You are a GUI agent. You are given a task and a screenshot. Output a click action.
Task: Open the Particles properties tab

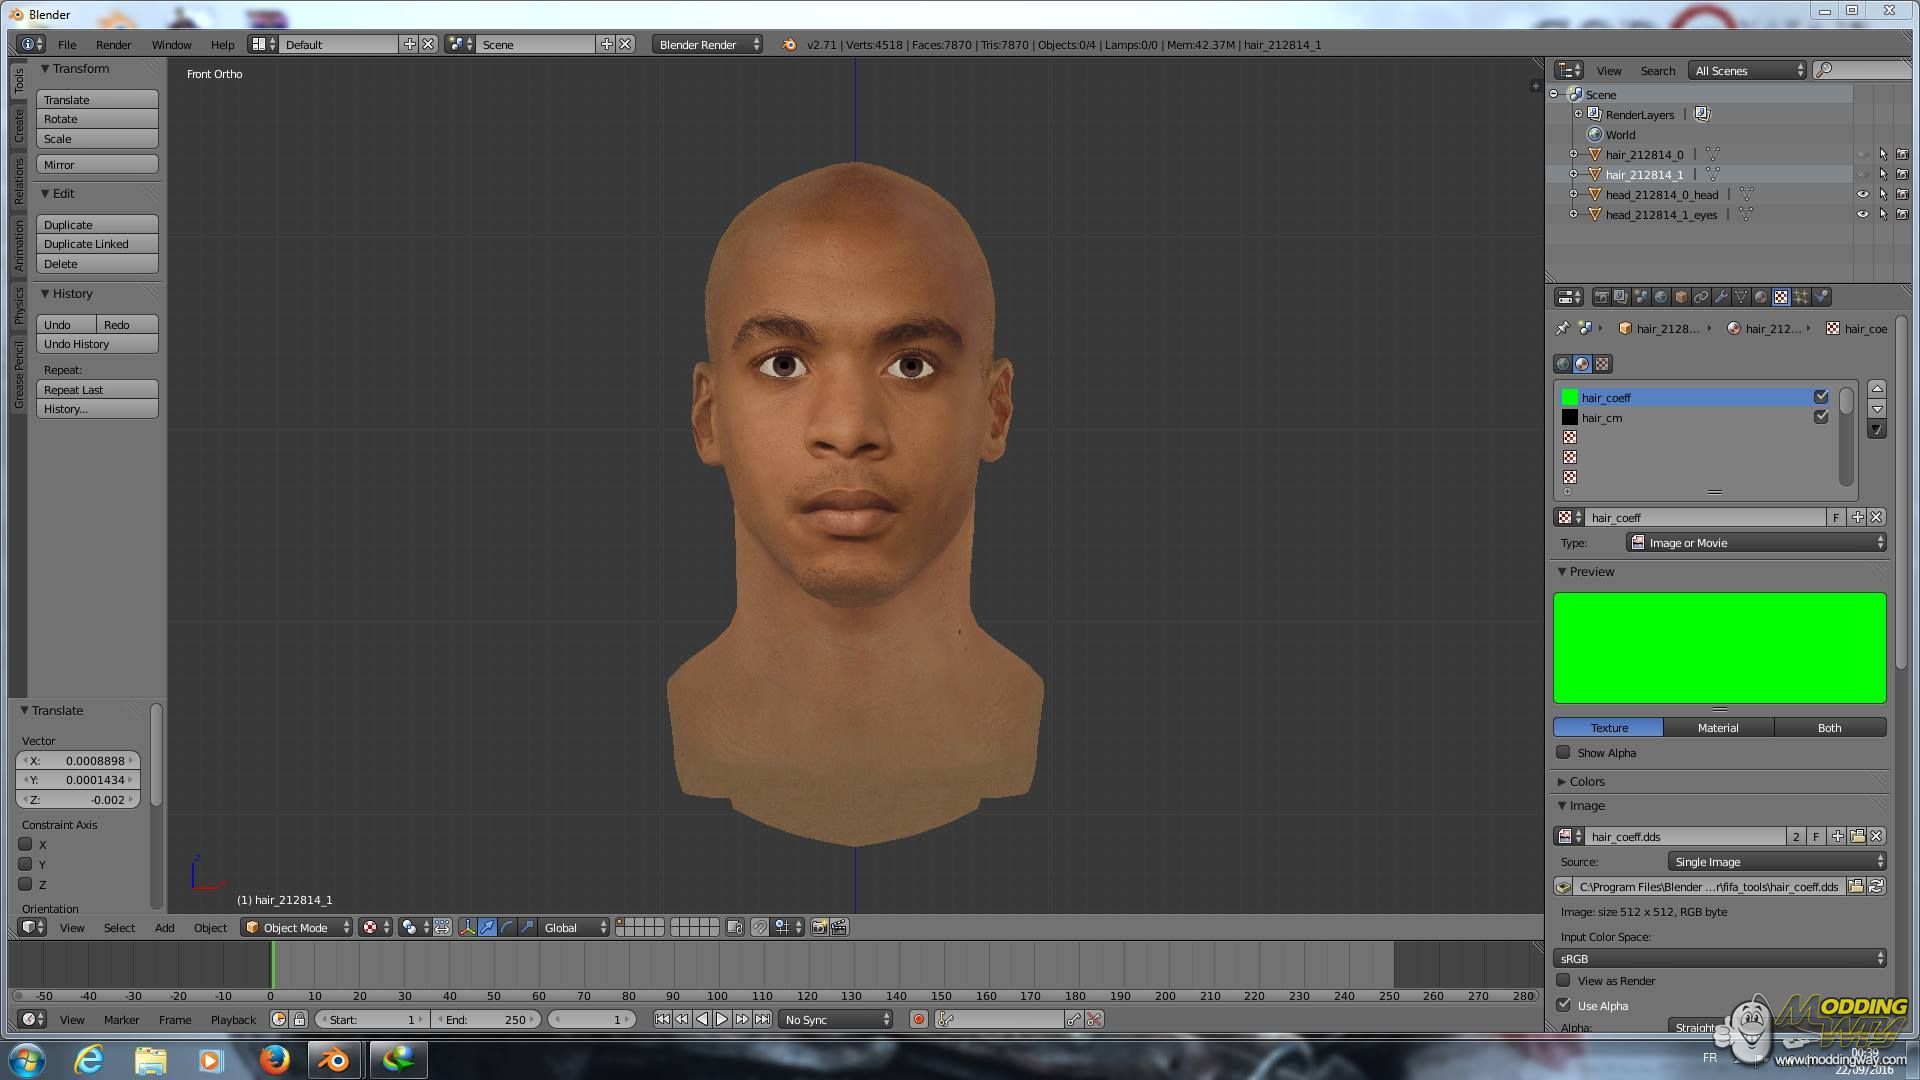pos(1801,297)
